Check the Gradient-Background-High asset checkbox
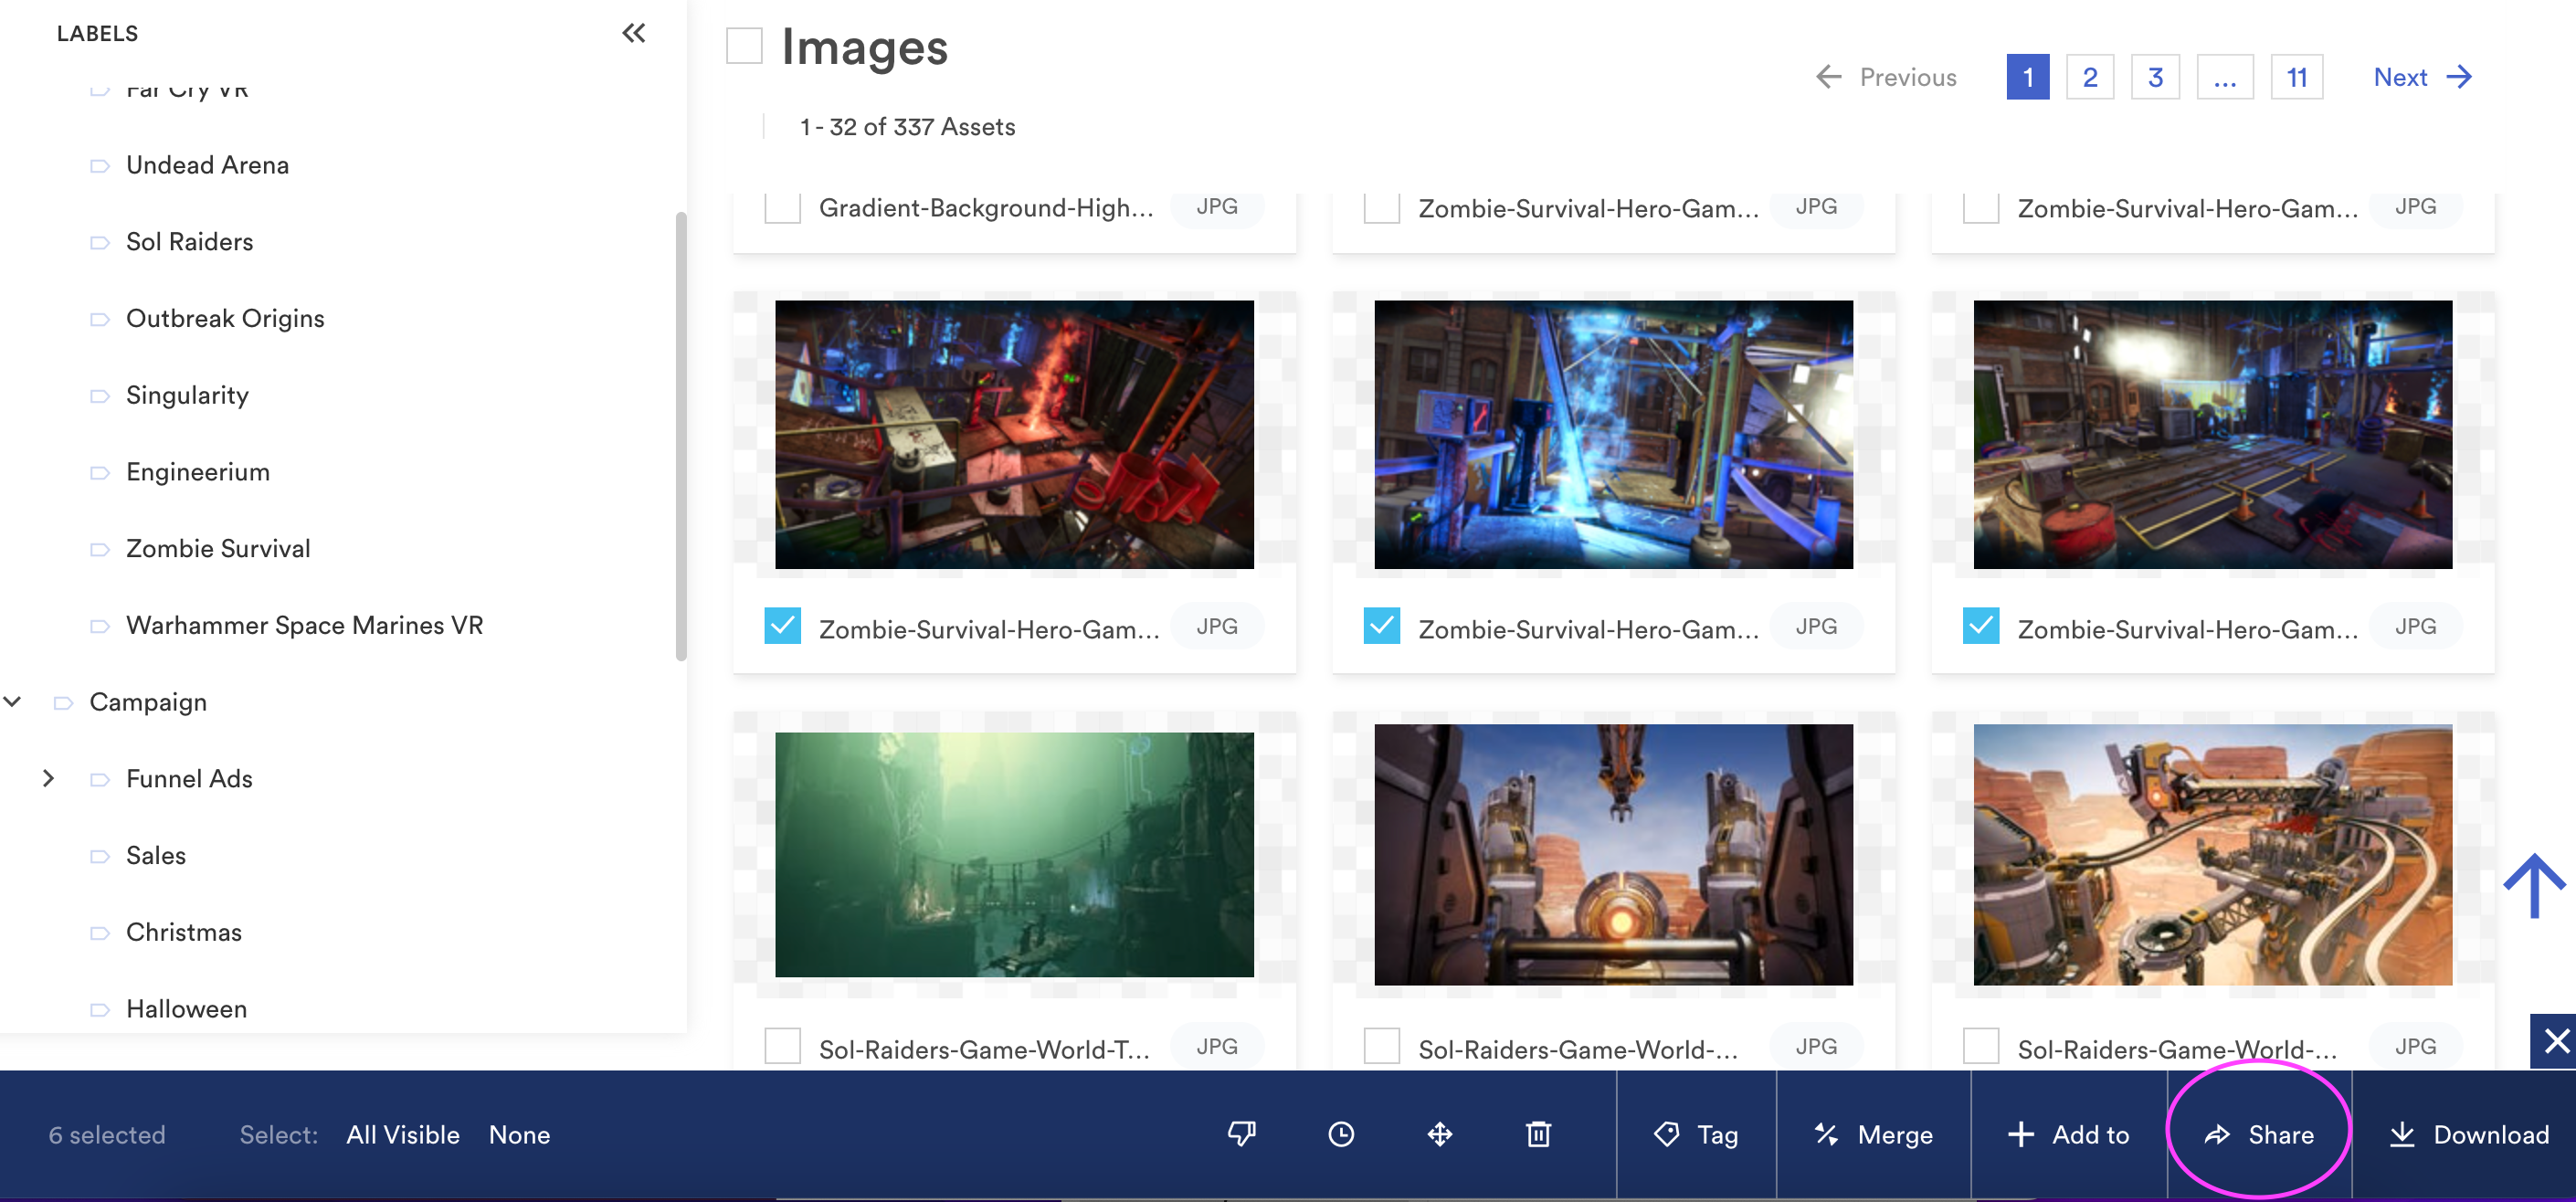 [782, 207]
